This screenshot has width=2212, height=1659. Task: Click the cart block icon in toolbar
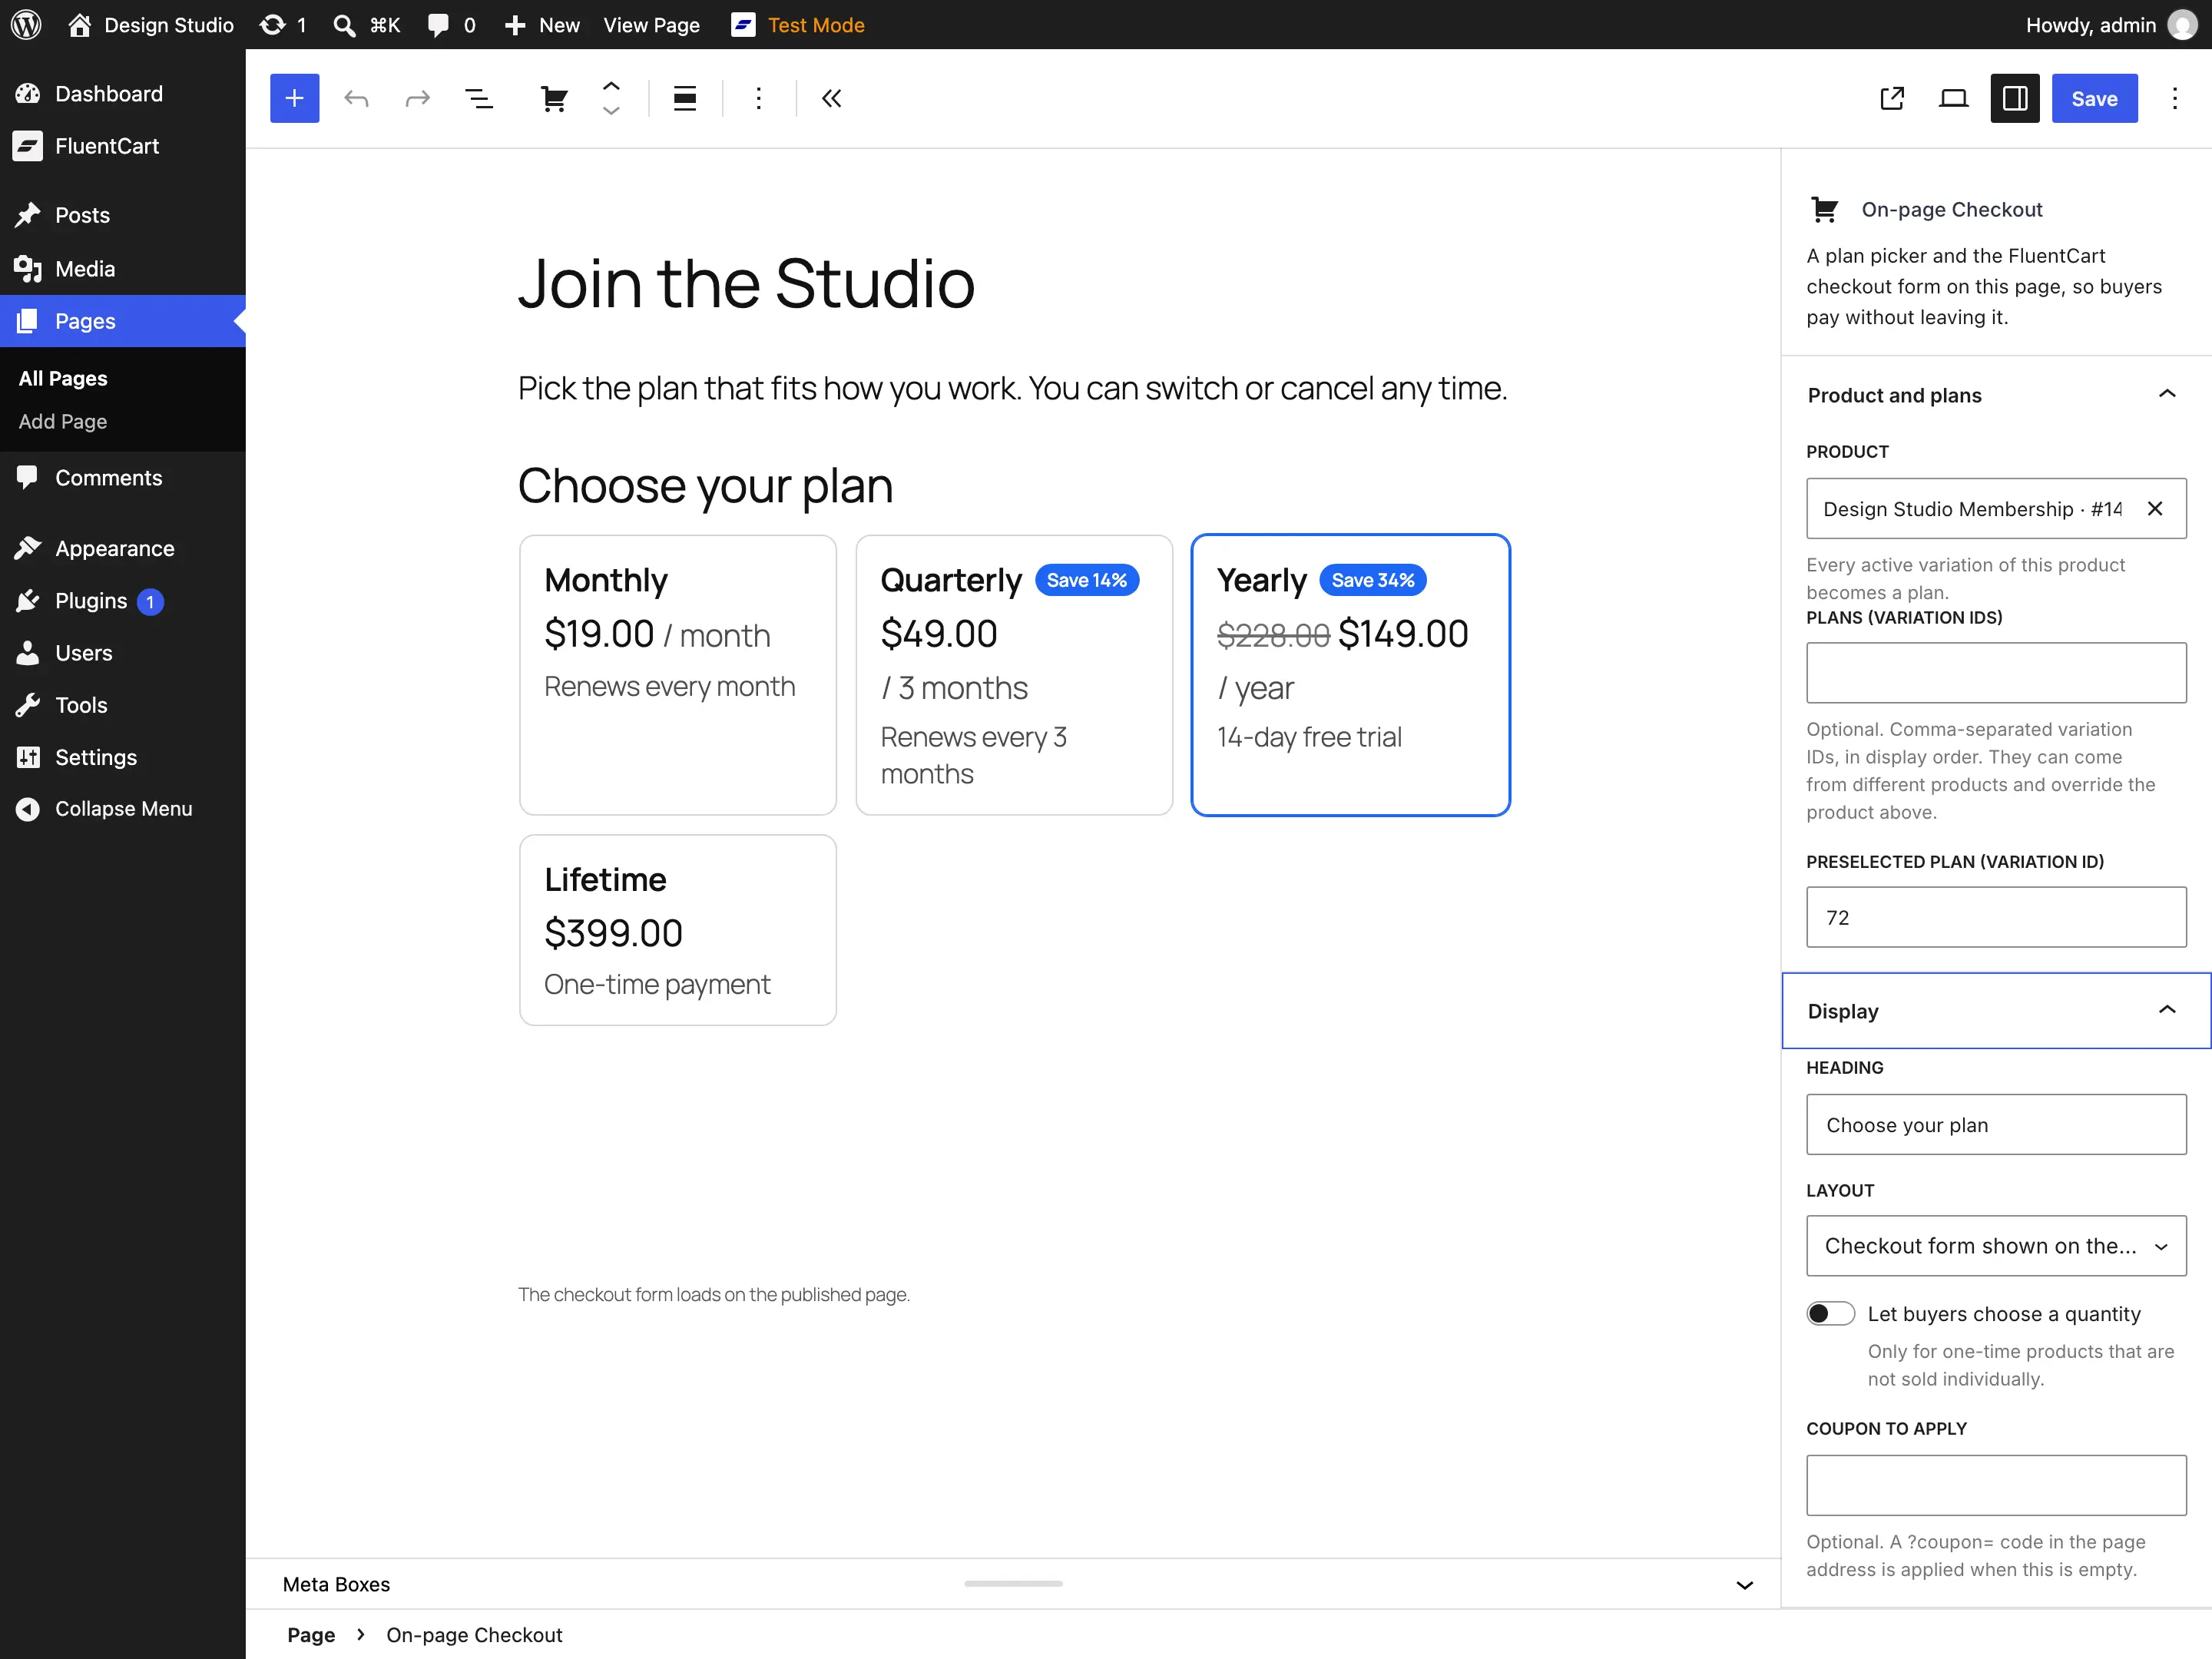click(x=554, y=98)
